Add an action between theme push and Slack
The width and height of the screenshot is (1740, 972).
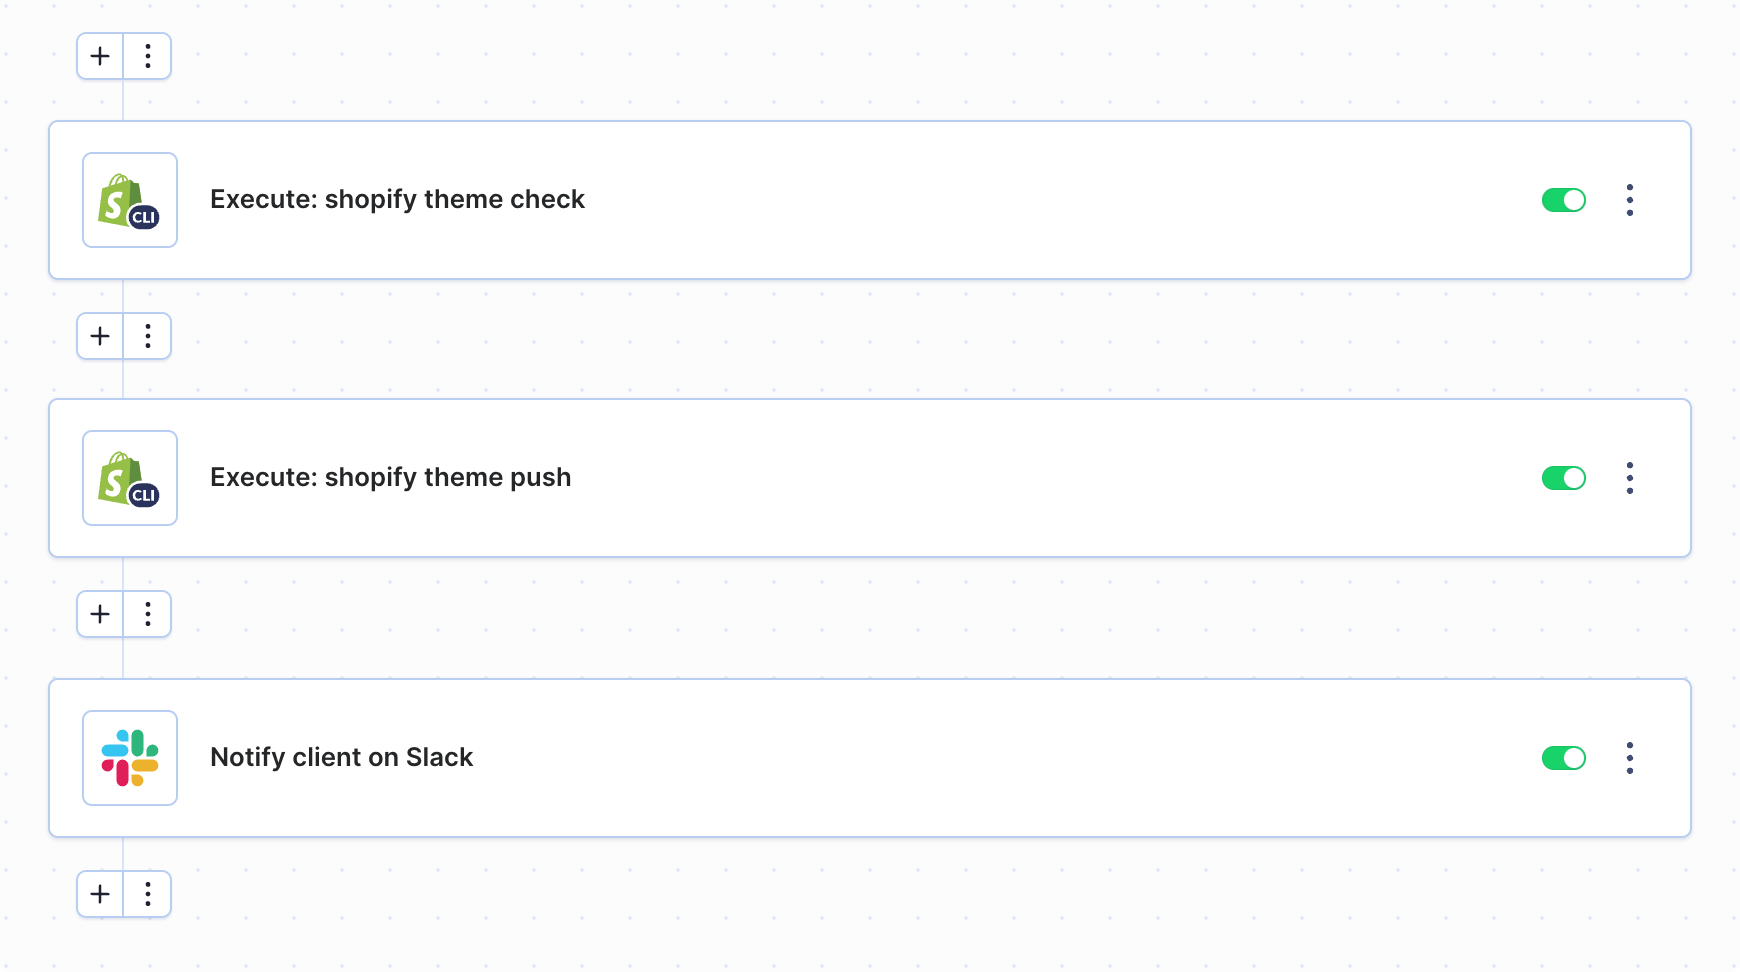point(100,614)
